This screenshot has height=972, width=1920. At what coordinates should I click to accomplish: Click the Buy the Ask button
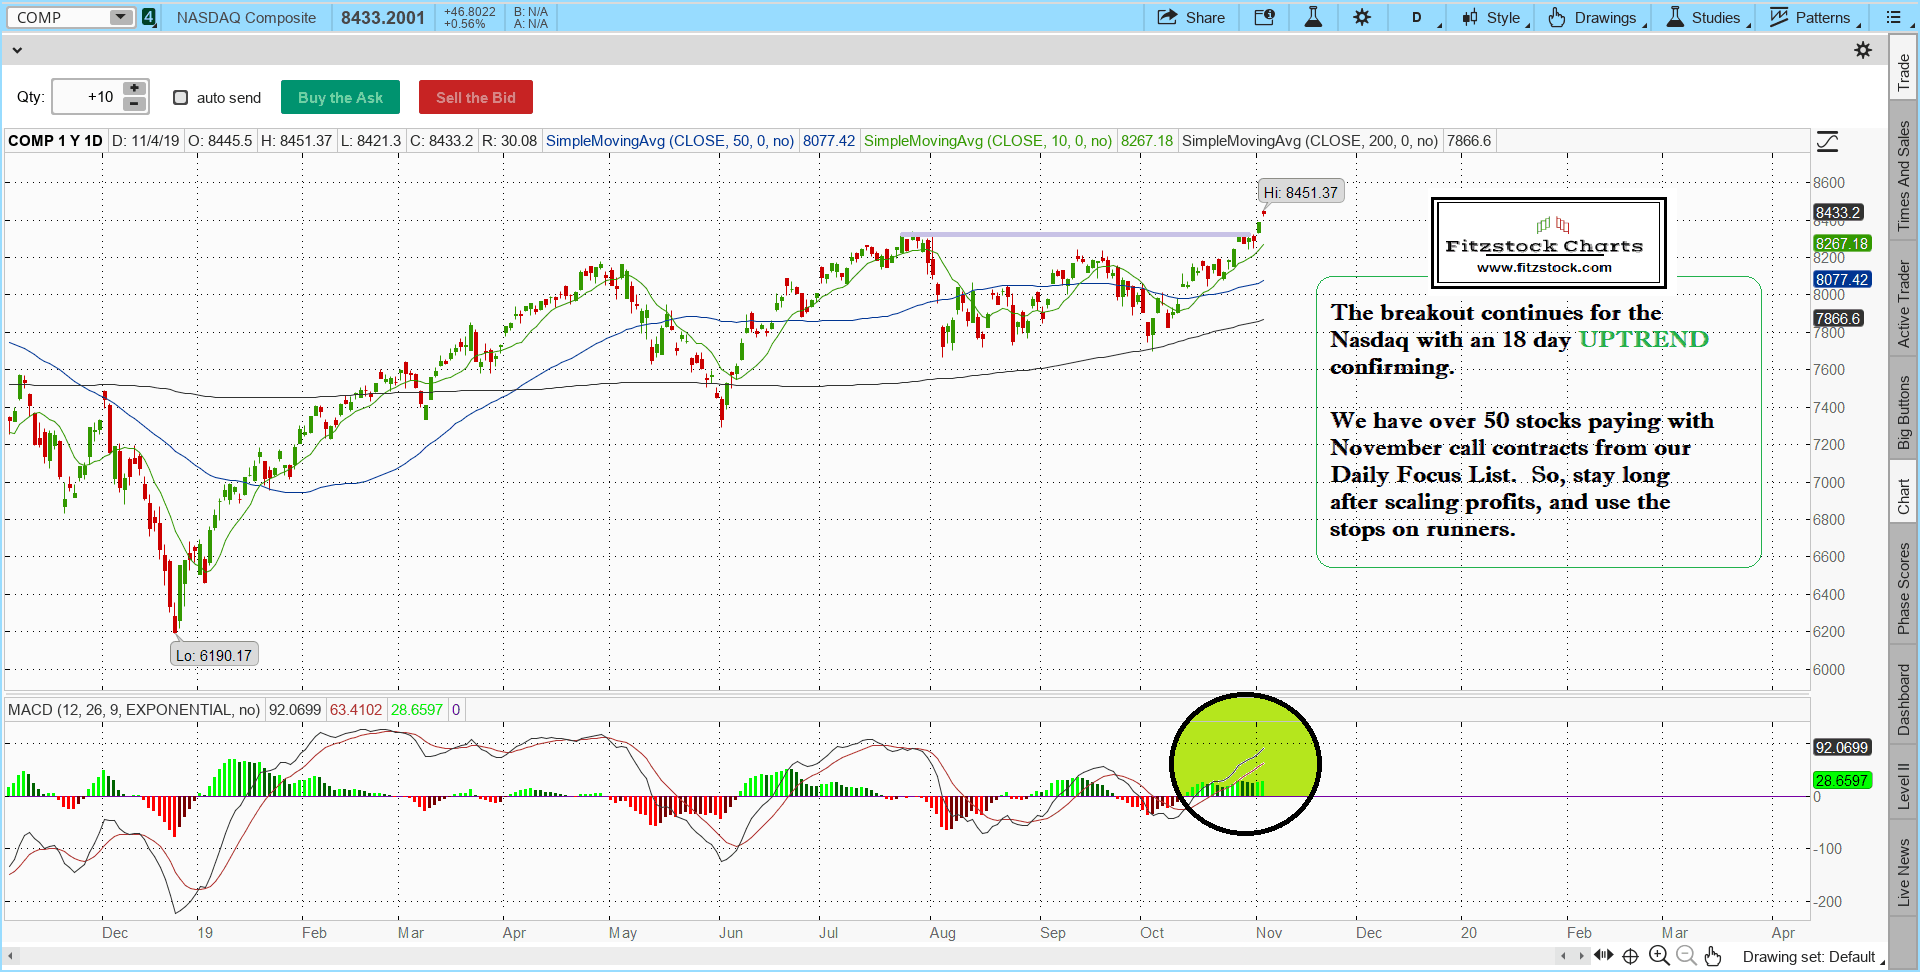pos(340,98)
